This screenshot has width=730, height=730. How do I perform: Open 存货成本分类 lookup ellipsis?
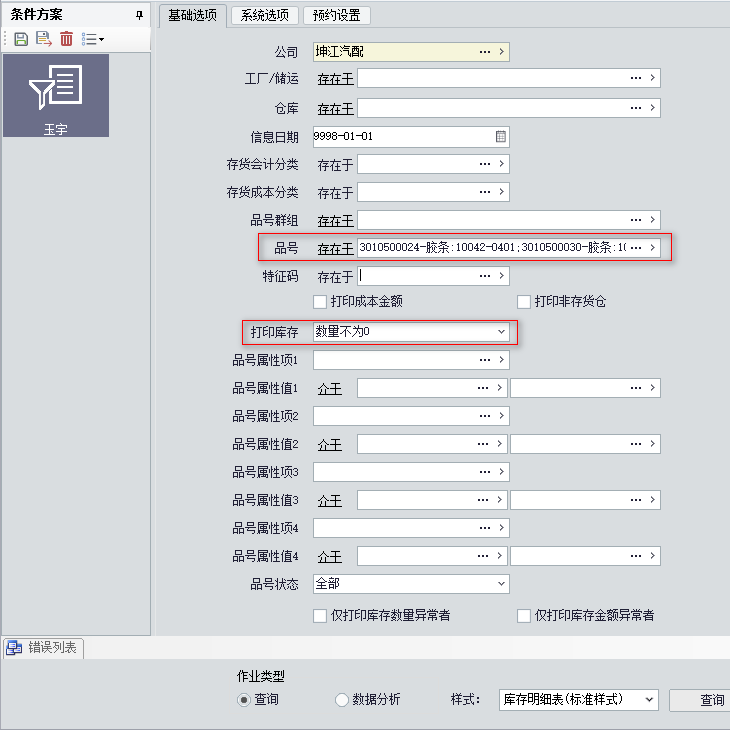pyautogui.click(x=485, y=192)
